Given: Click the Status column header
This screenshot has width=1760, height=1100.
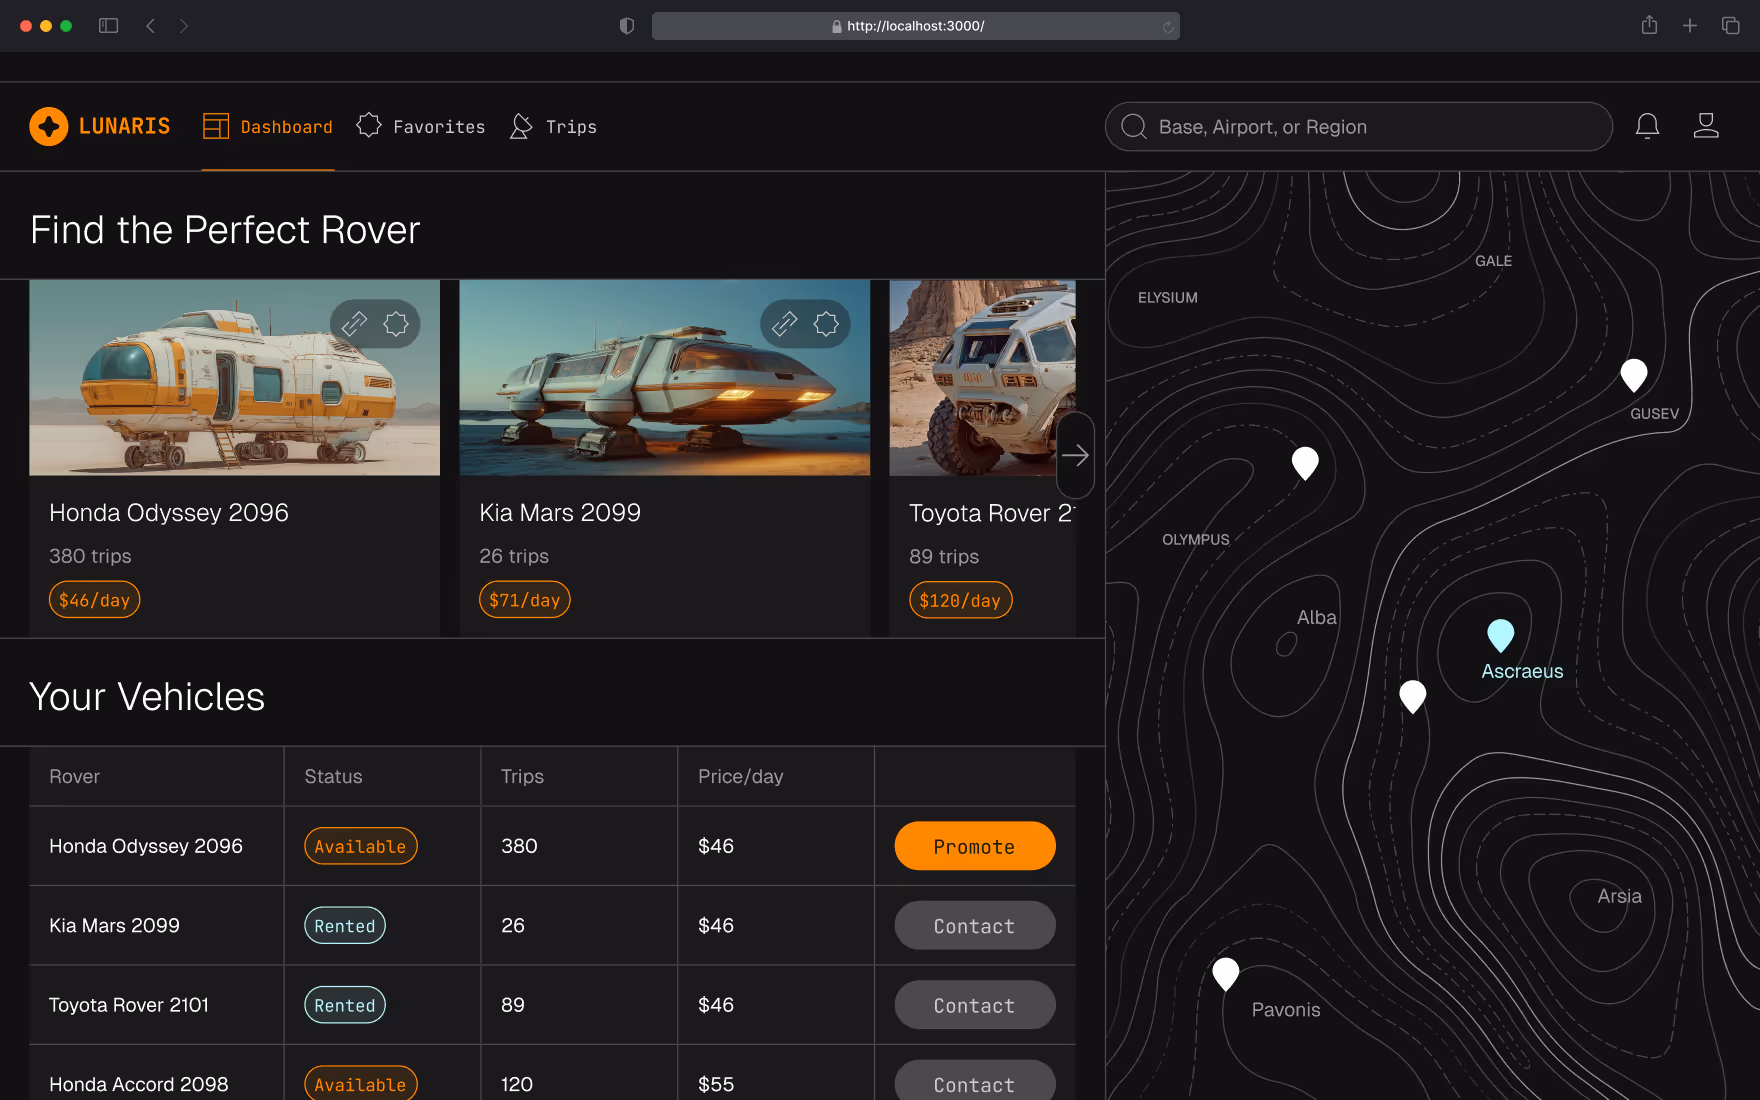Looking at the screenshot, I should coord(333,776).
